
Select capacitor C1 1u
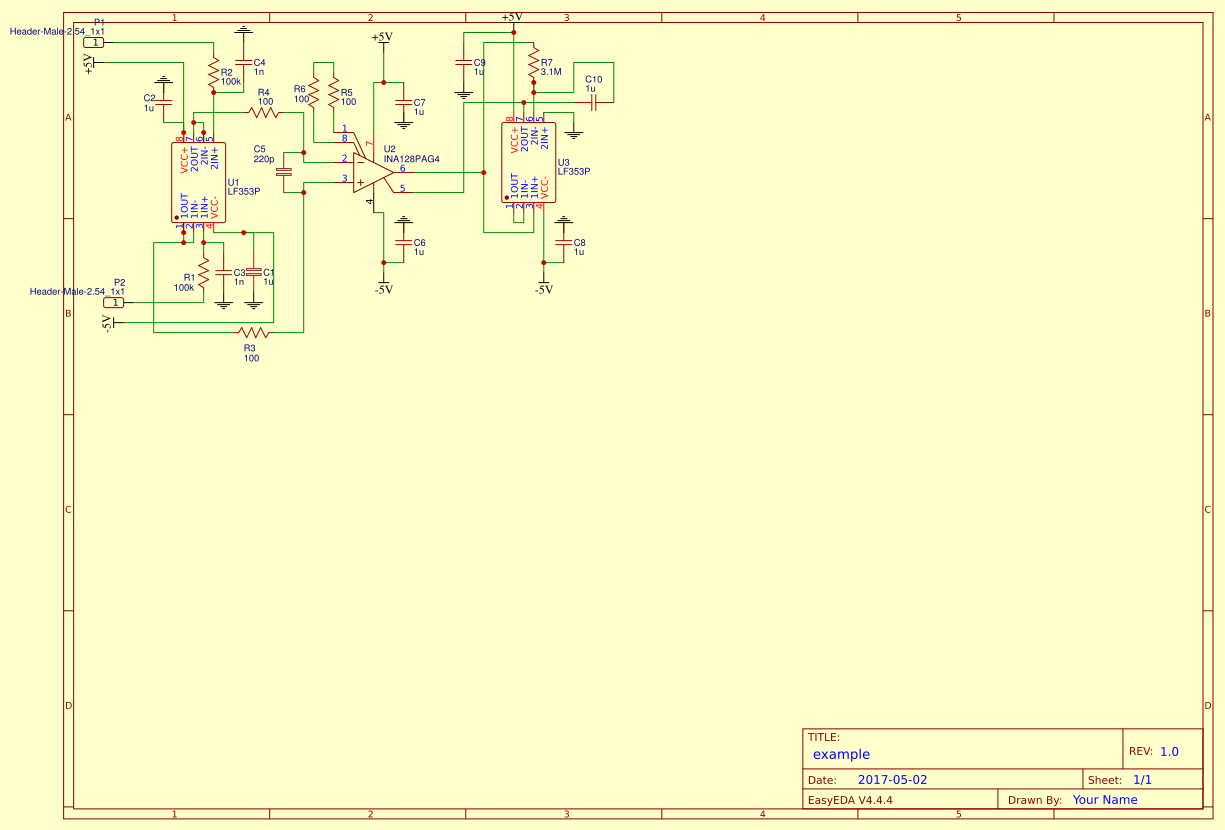click(253, 272)
